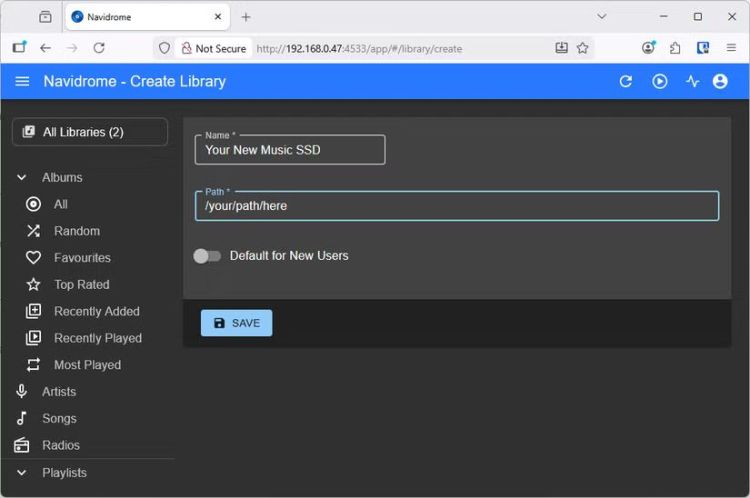Bookmark the page with the star icon
This screenshot has height=498, width=750.
[583, 47]
